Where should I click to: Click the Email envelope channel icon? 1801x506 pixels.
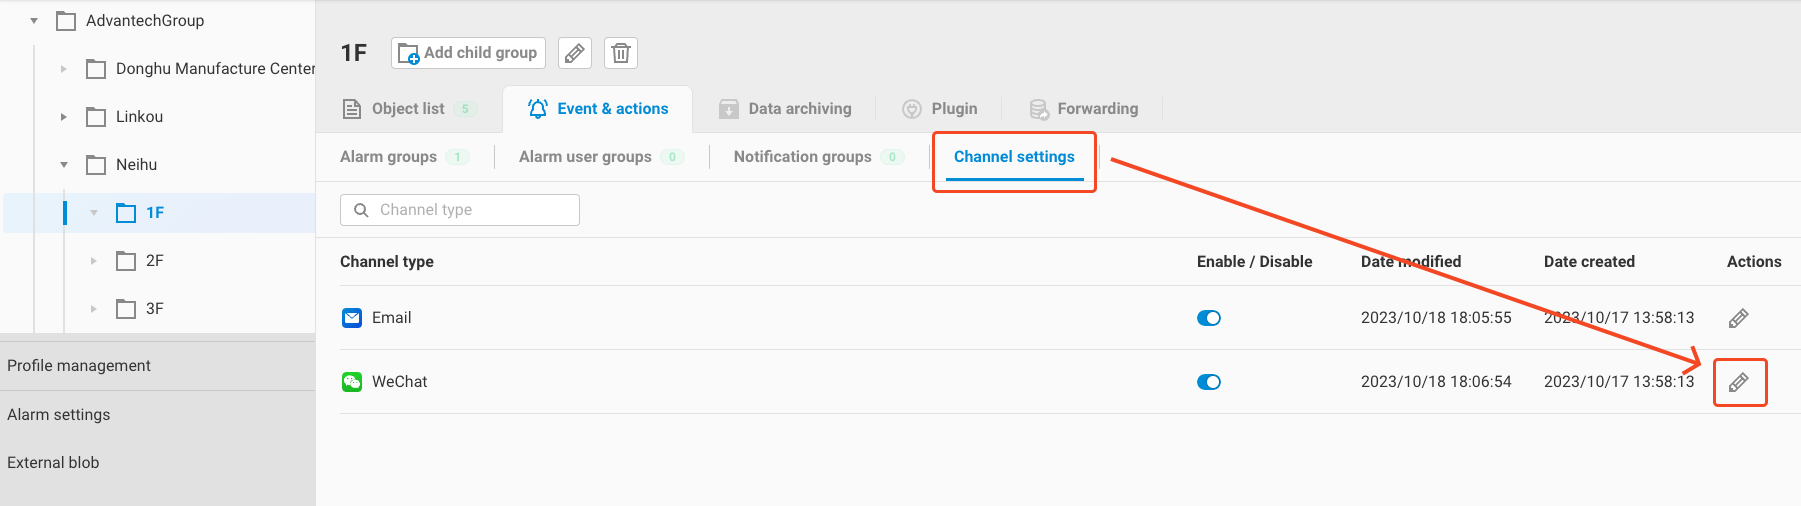(x=352, y=318)
